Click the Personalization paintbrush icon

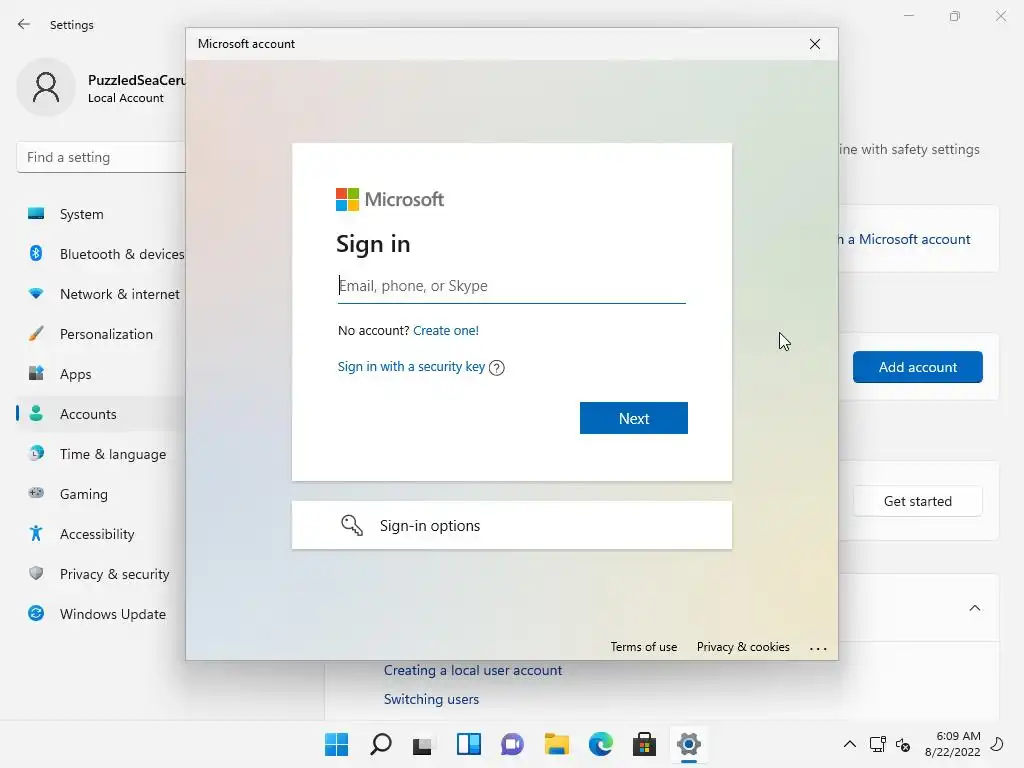pos(36,334)
